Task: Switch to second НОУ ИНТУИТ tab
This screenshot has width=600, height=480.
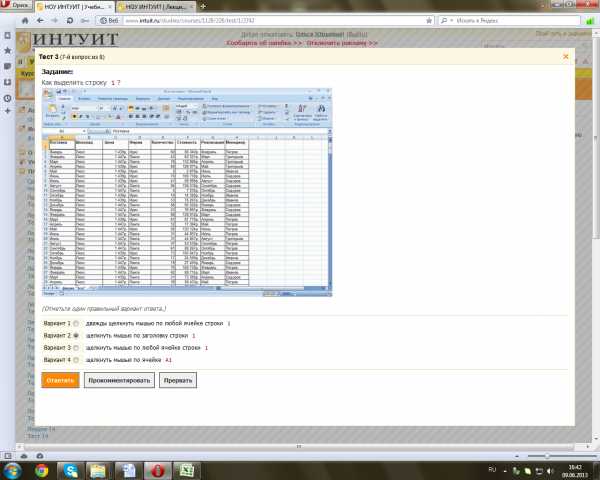Action: 155,7
